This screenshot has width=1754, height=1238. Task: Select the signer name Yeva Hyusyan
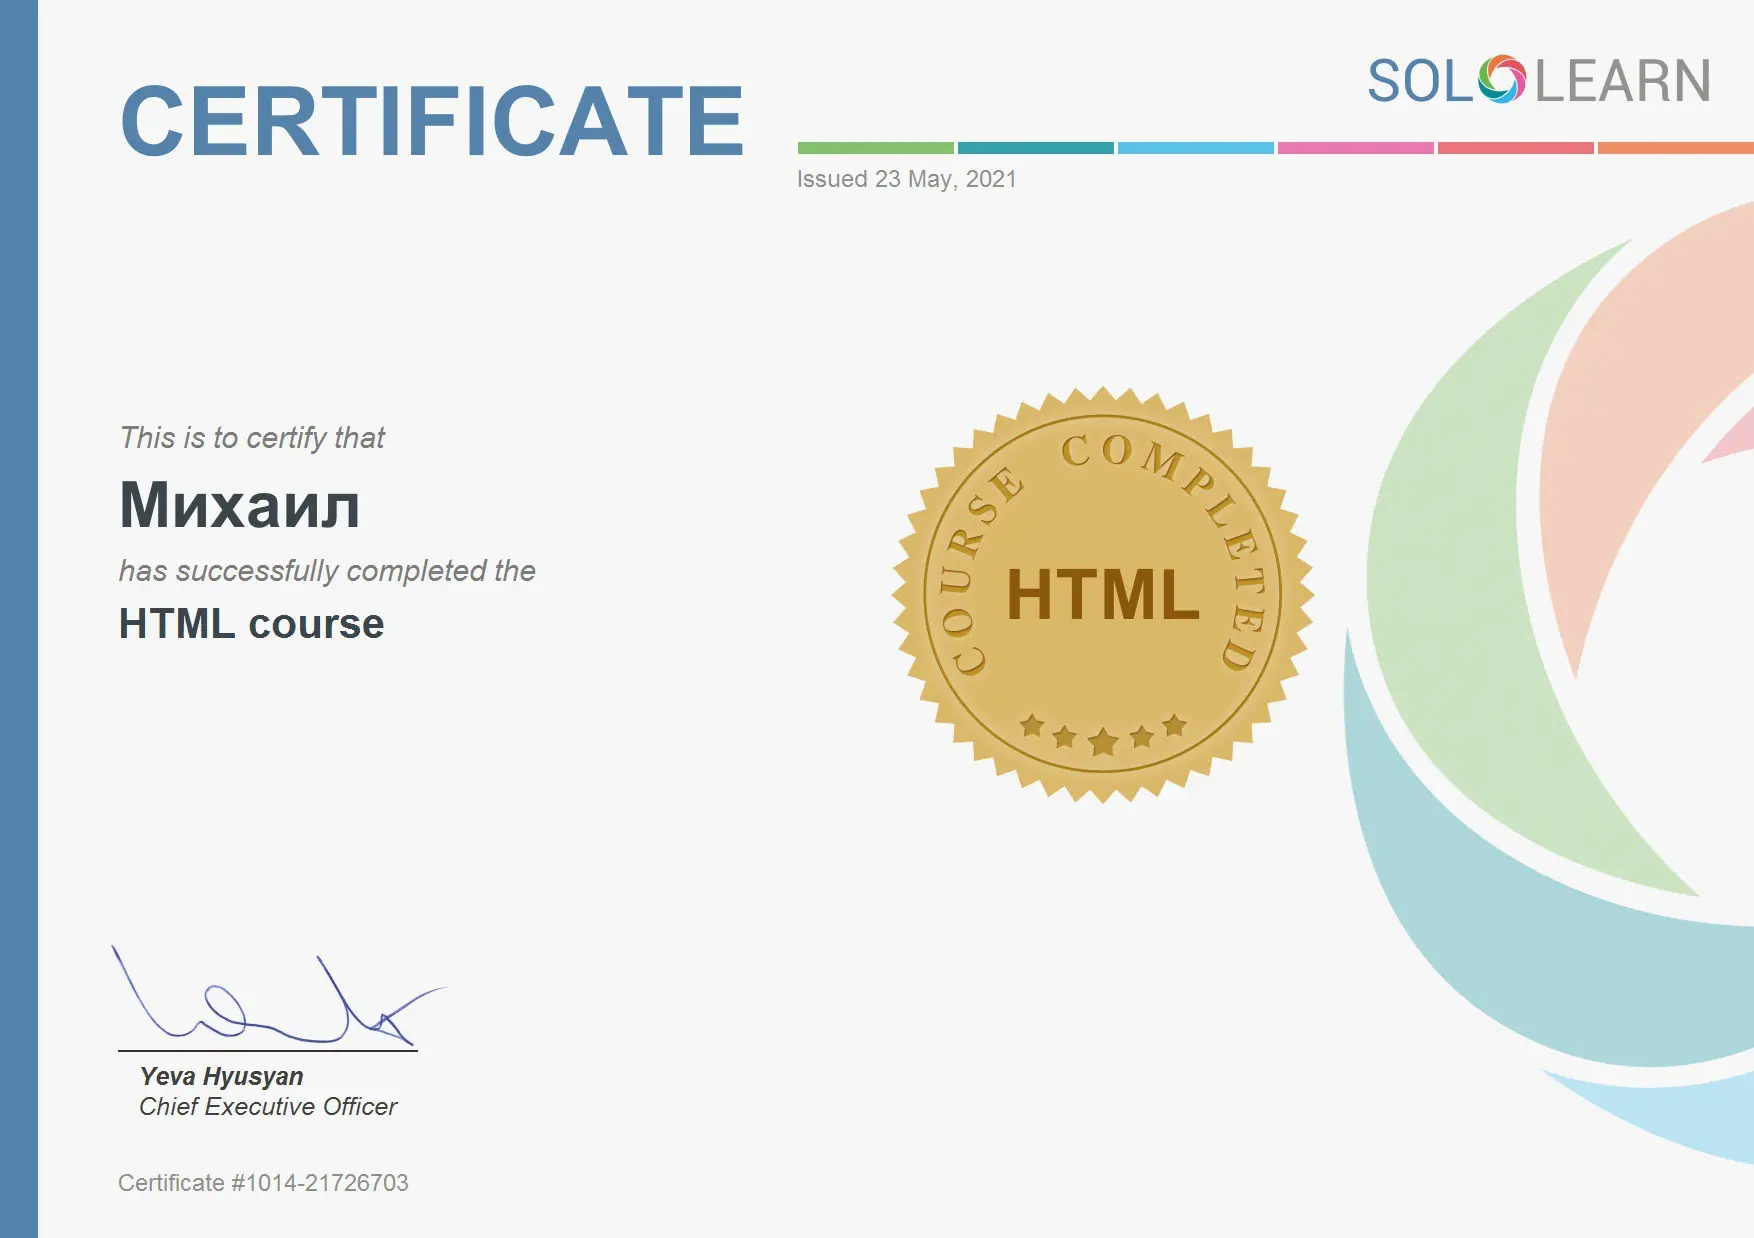pos(221,1076)
